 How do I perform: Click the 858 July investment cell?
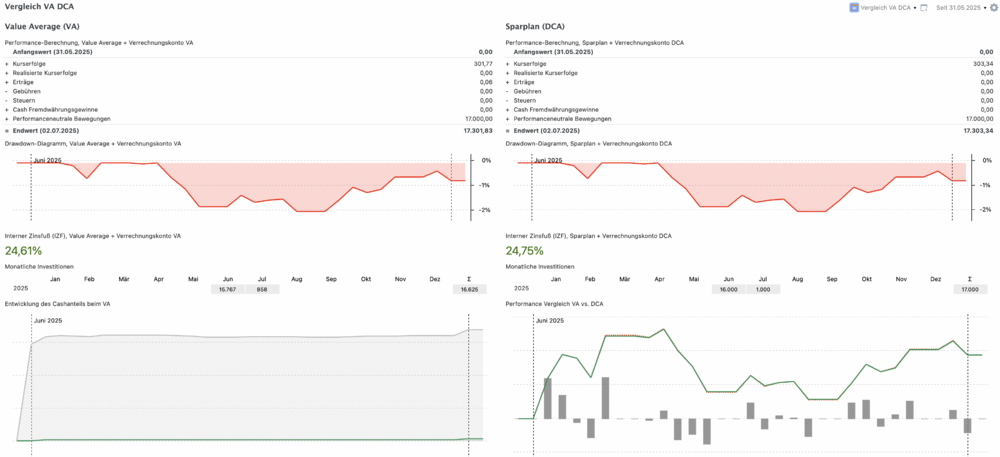(262, 289)
